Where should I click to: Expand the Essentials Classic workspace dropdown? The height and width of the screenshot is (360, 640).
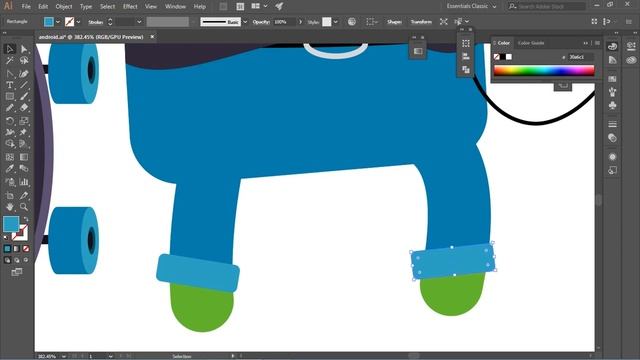(x=471, y=7)
